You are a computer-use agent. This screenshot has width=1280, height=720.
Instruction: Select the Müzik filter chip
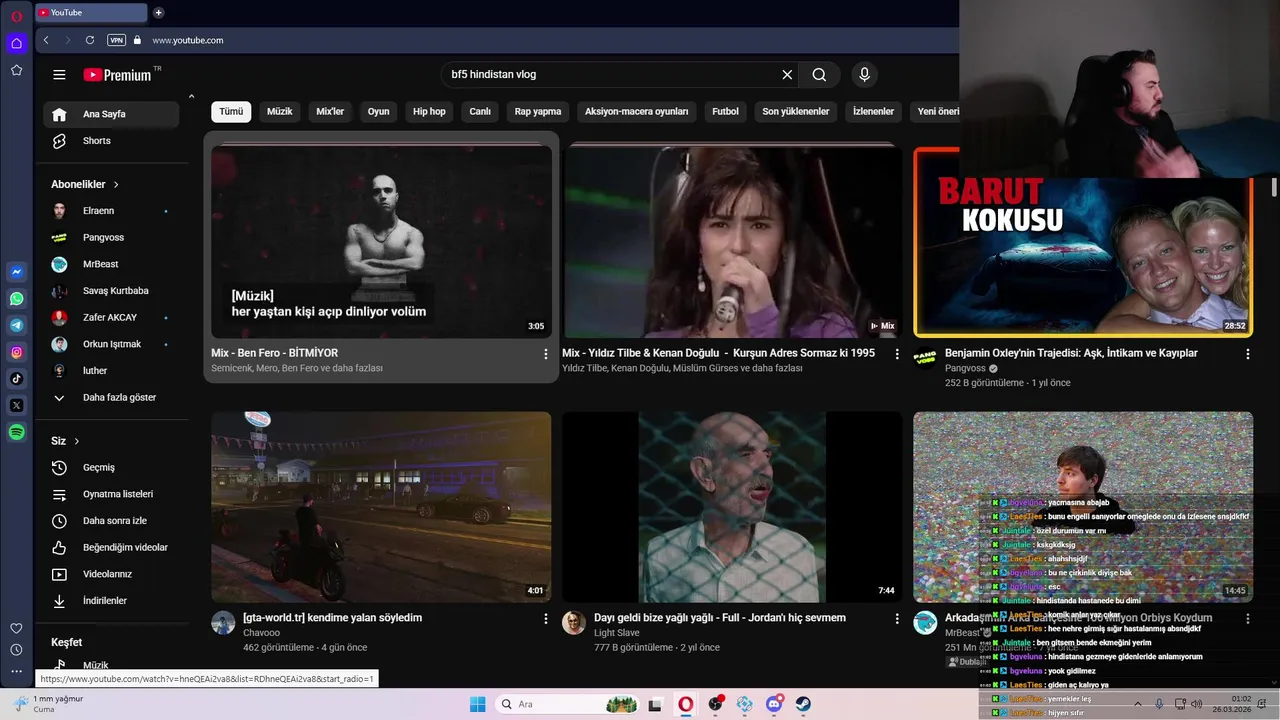point(280,112)
